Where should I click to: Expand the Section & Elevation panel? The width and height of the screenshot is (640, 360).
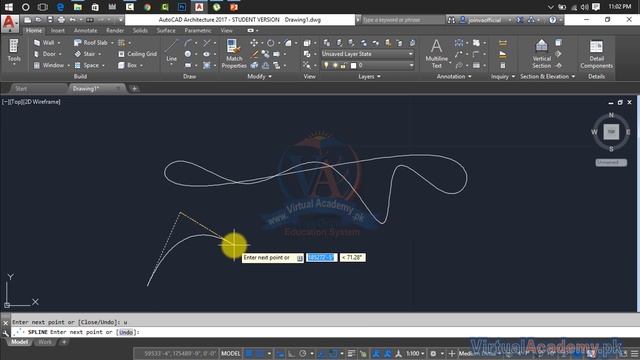pyautogui.click(x=547, y=76)
